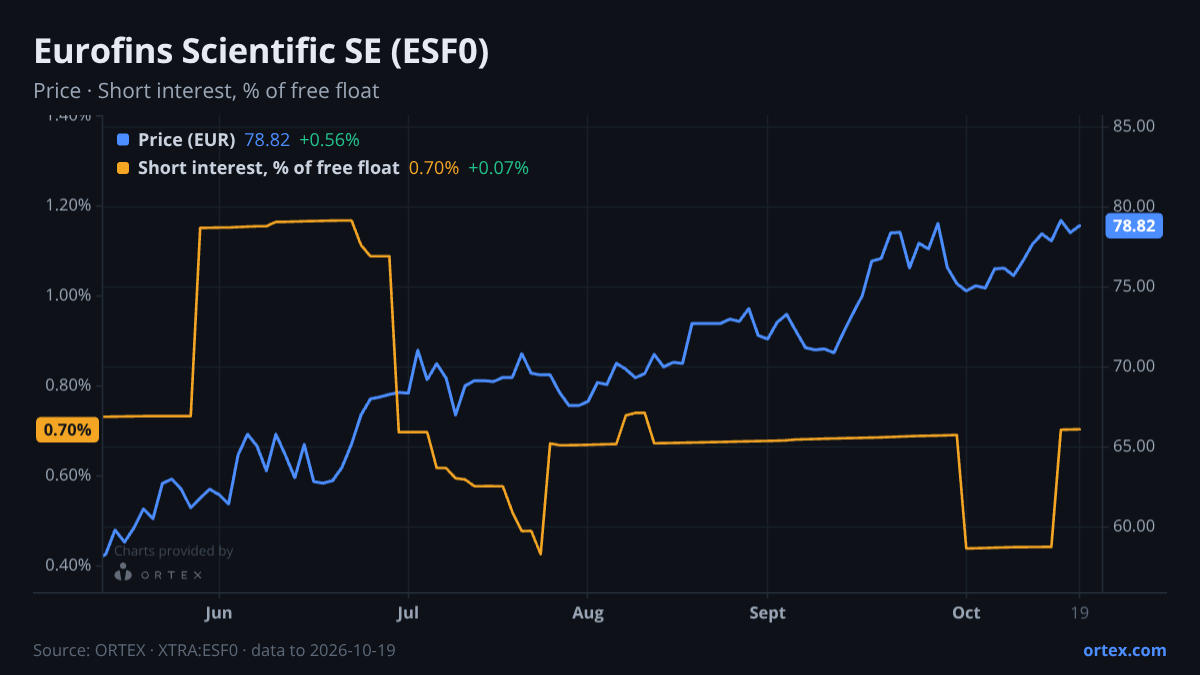Click the Source: ORTEX footer text
The width and height of the screenshot is (1200, 675).
[214, 650]
